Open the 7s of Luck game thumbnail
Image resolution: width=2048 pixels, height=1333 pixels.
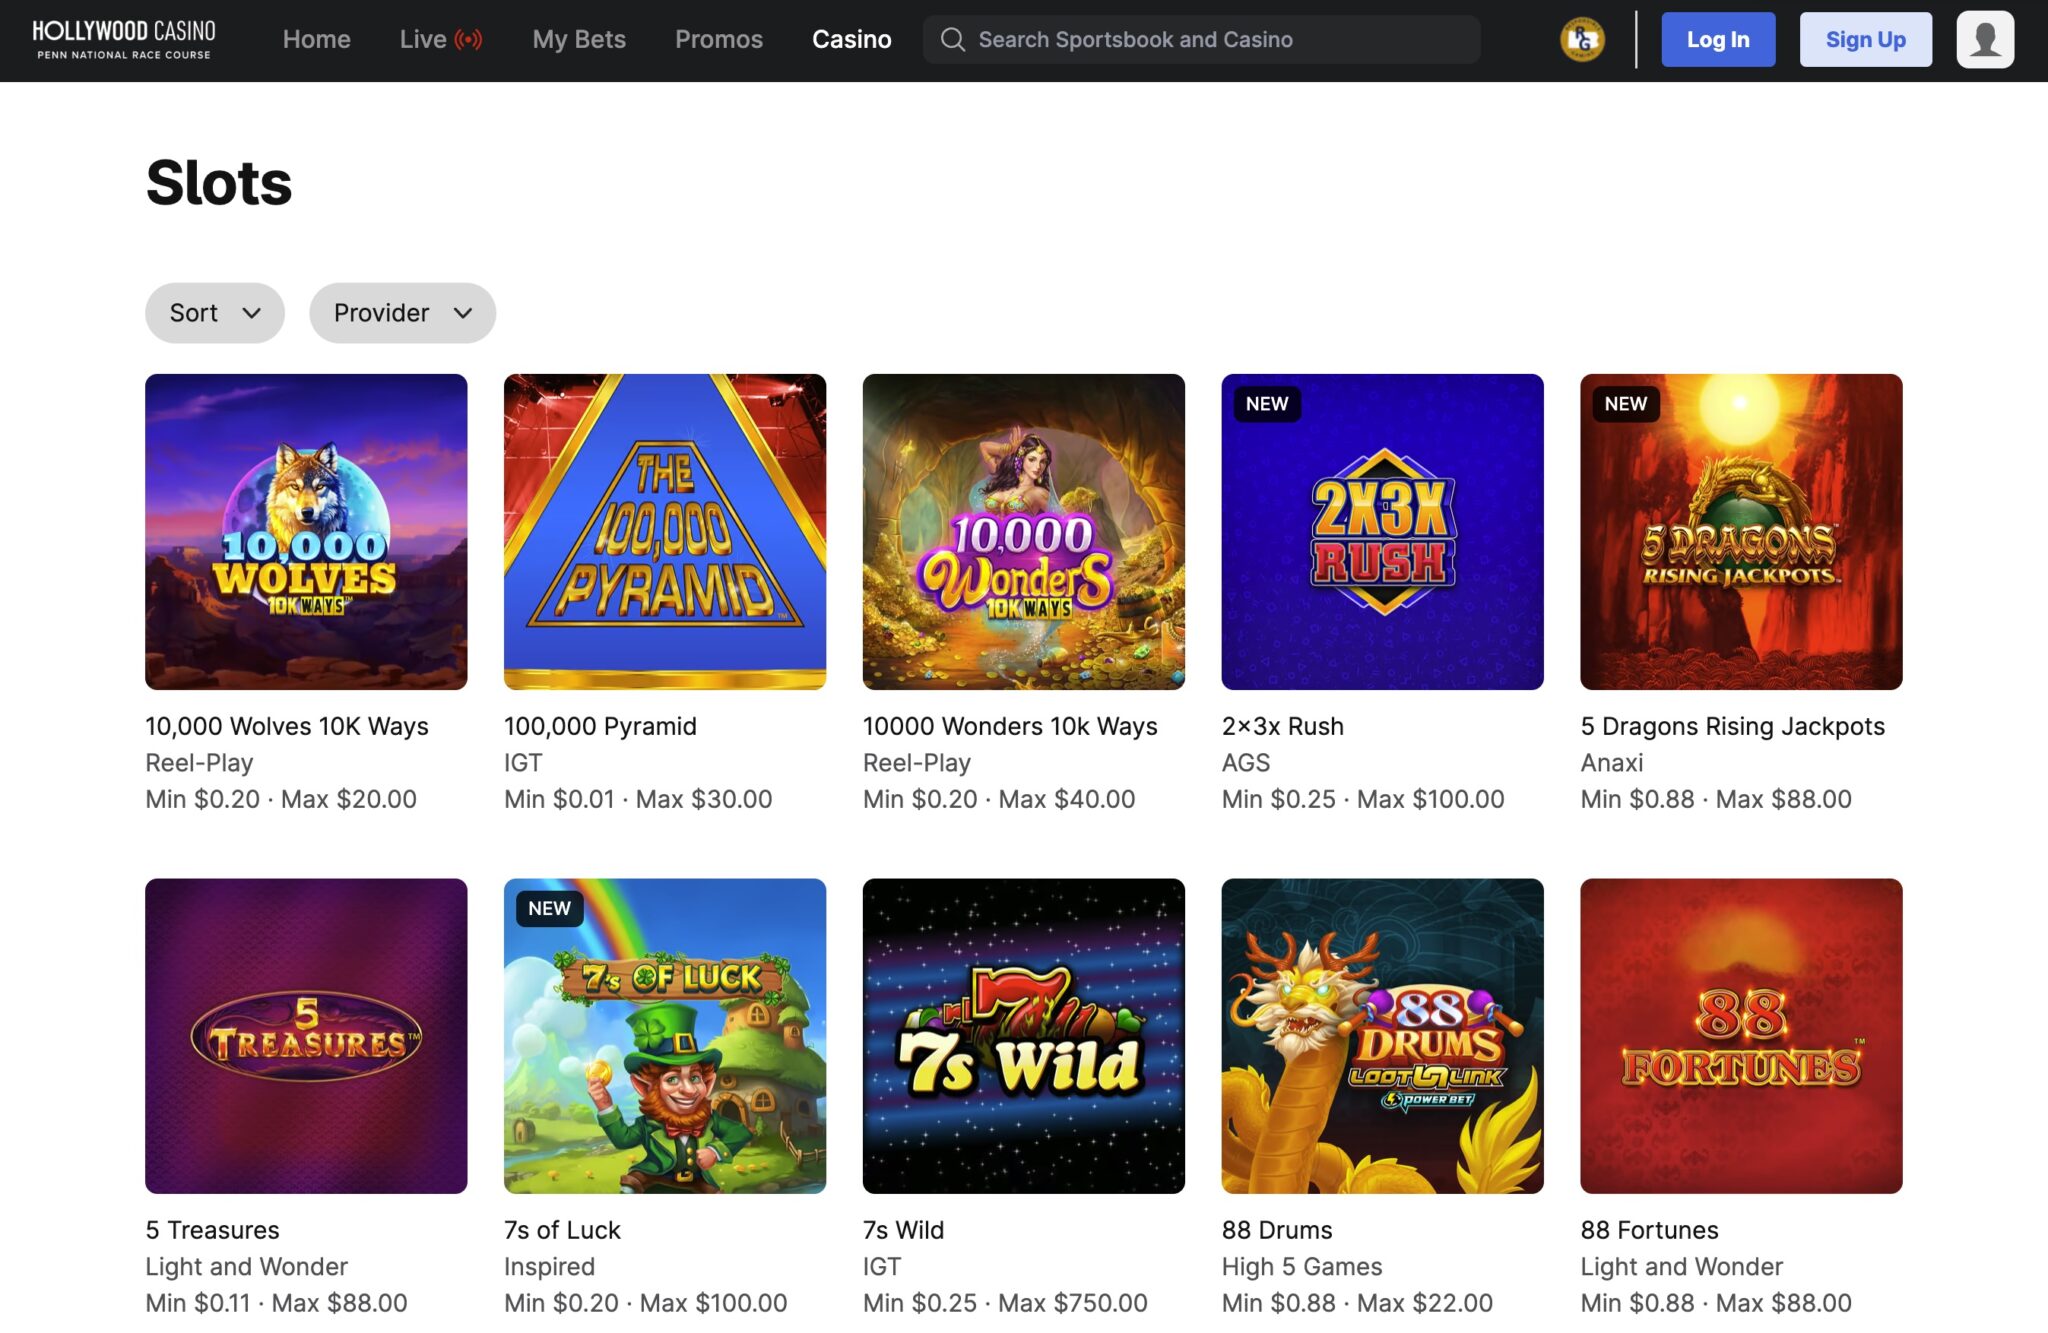point(665,1036)
